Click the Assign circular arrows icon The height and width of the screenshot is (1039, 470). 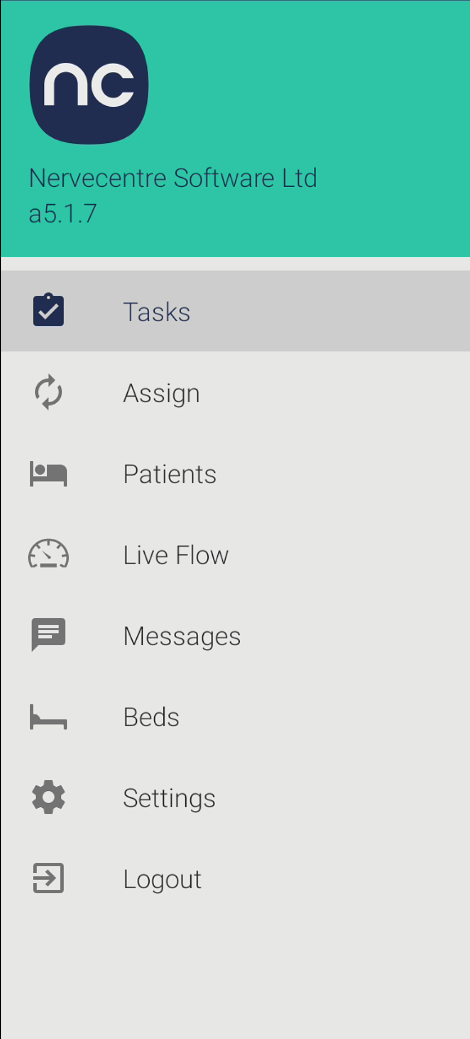[x=48, y=392]
